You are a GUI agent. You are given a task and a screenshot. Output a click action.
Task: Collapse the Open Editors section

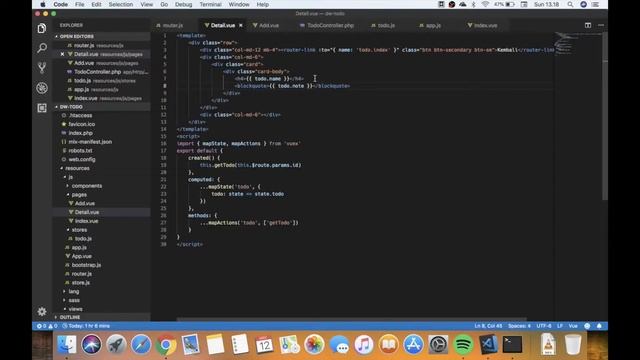[x=76, y=36]
